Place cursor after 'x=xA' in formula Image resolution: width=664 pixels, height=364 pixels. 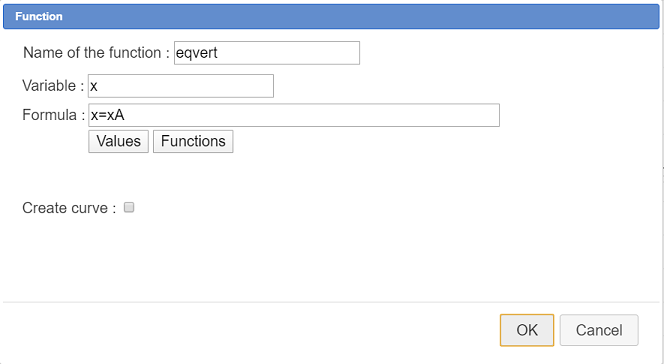pyautogui.click(x=125, y=115)
